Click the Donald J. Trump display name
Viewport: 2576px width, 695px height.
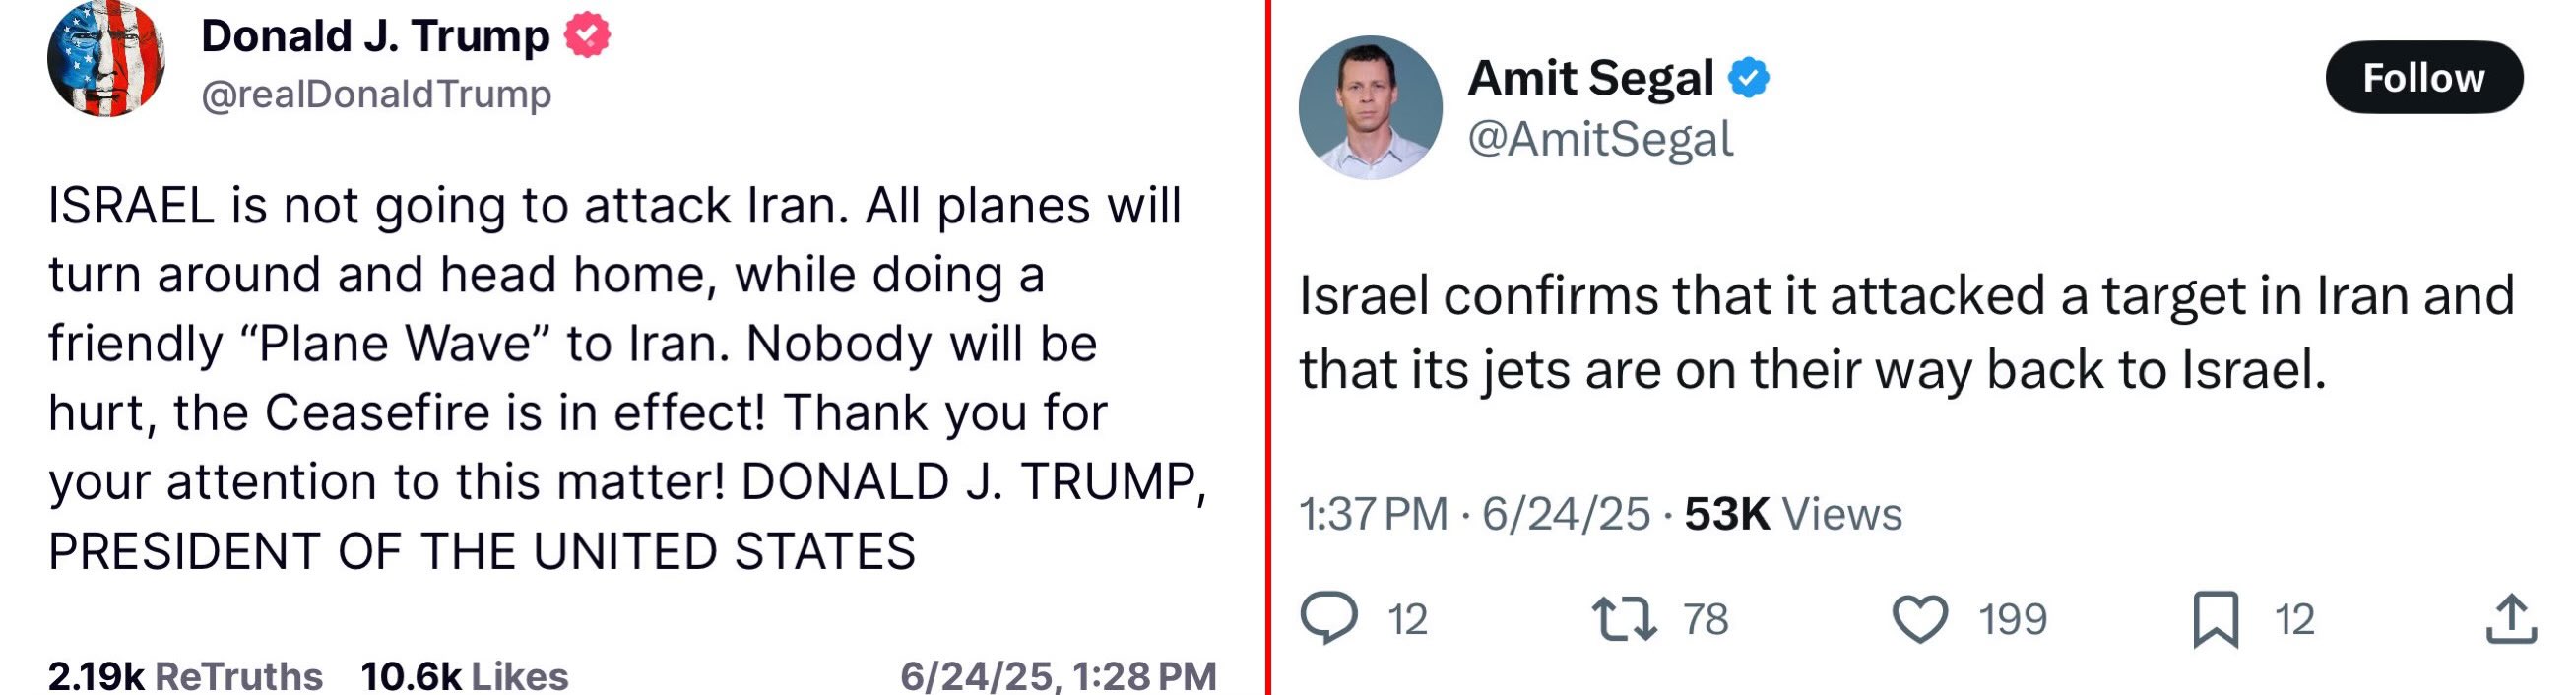375,36
